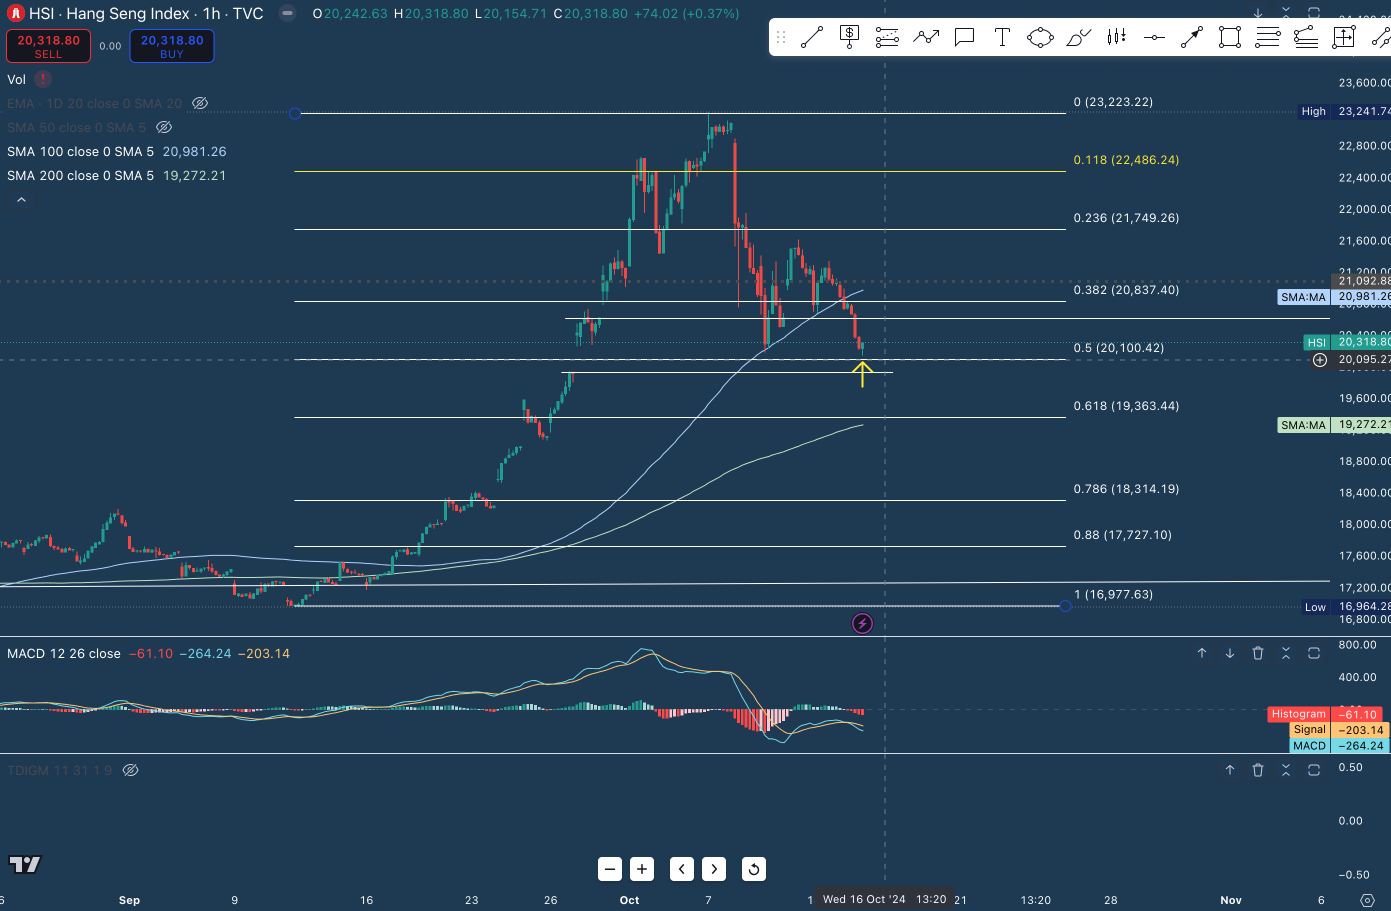Select the Text tool
The width and height of the screenshot is (1391, 911).
pos(1002,38)
